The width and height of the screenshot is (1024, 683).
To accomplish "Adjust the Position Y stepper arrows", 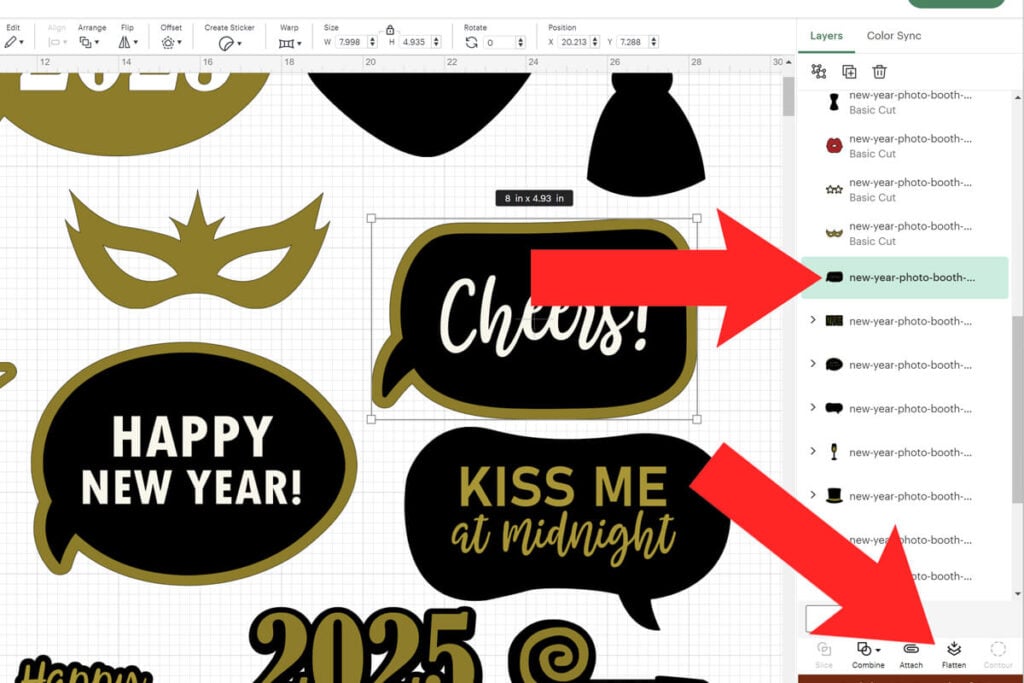I will 654,42.
